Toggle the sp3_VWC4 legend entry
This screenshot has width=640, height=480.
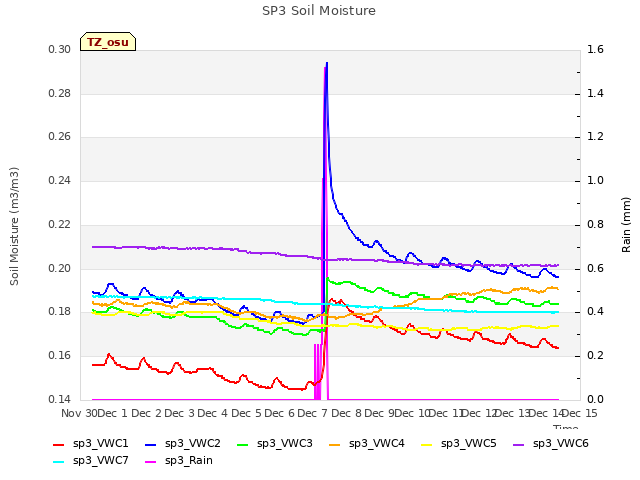tap(367, 443)
